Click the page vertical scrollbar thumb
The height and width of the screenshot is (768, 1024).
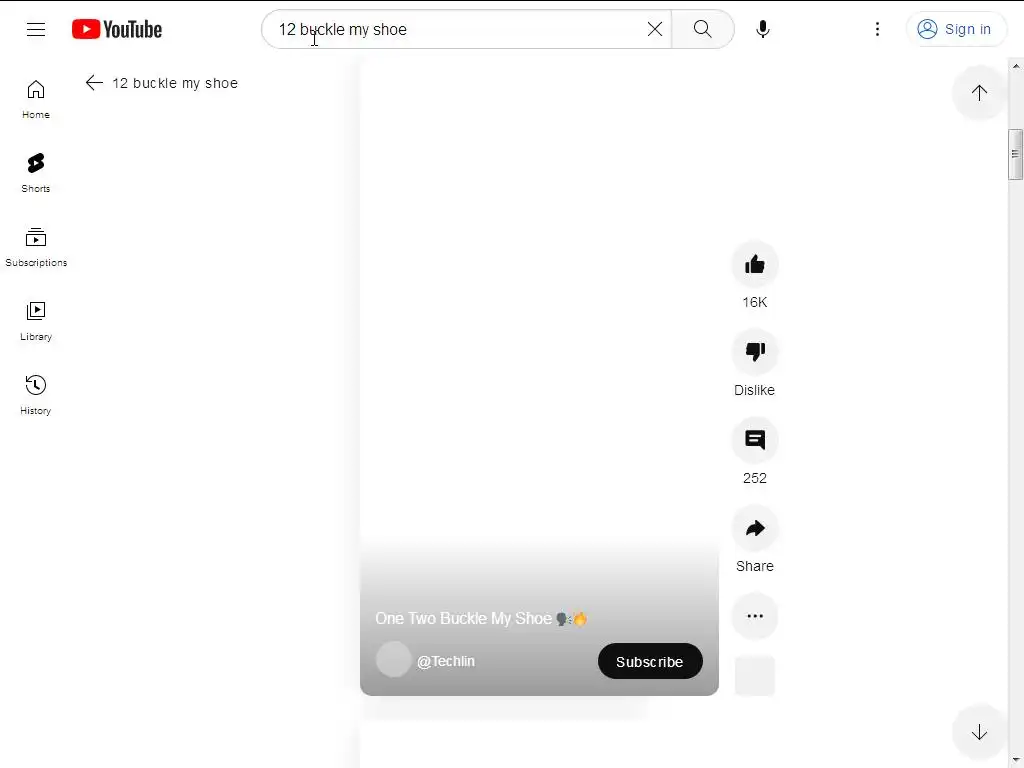pyautogui.click(x=1015, y=154)
